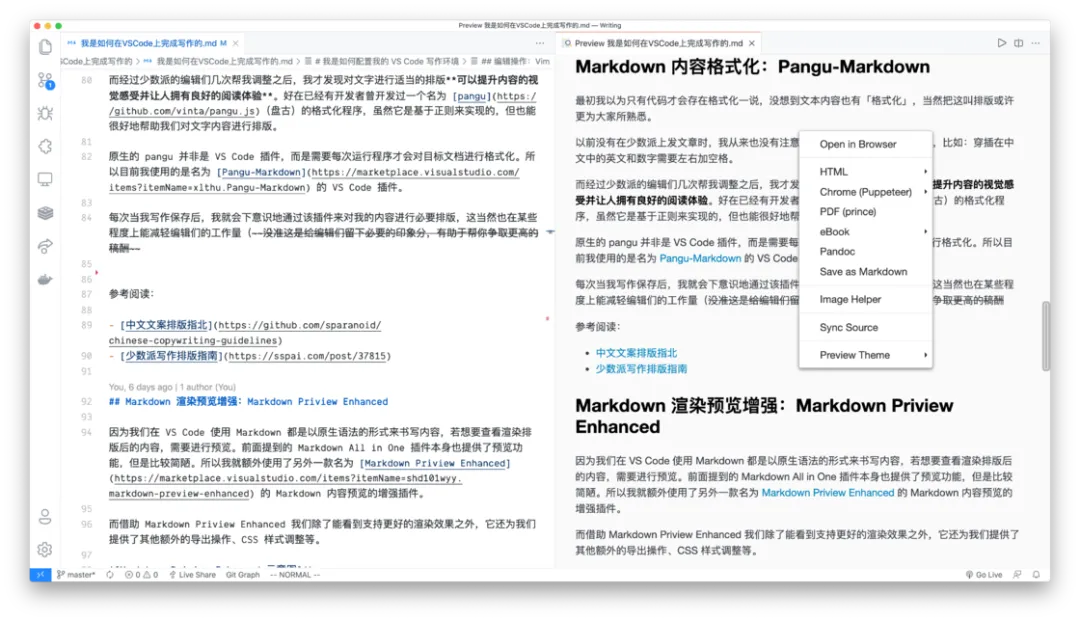
Task: Open notifications bell in status bar
Action: (1036, 574)
